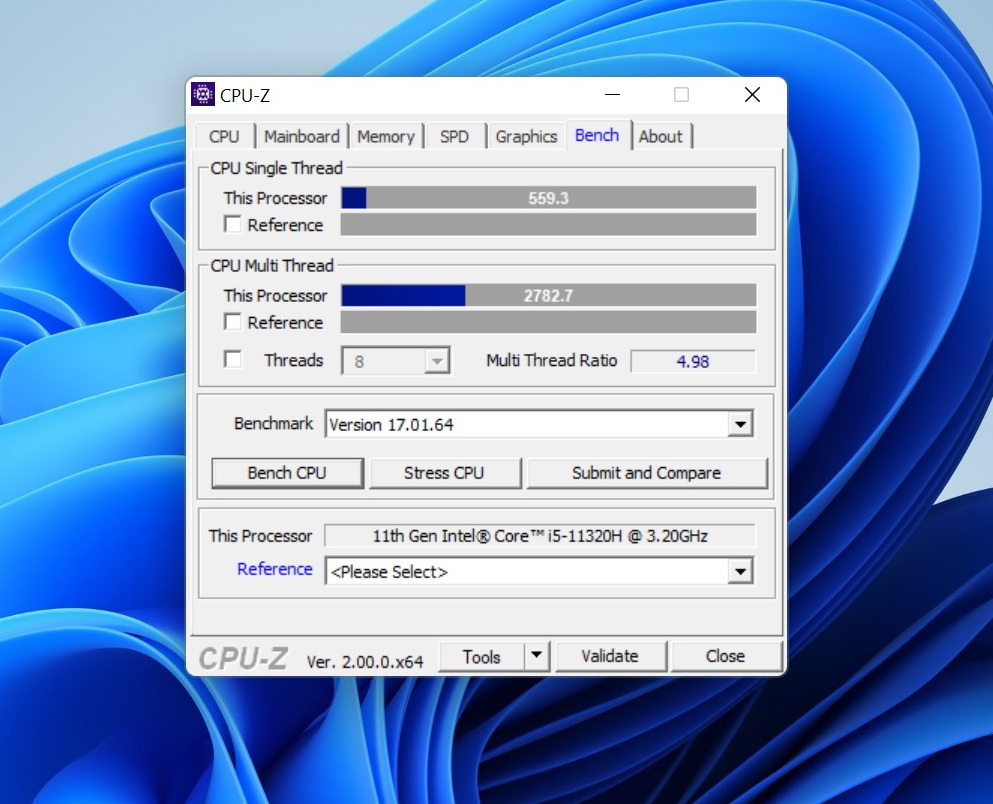Tick the Threads checkbox
993x804 pixels.
(232, 360)
